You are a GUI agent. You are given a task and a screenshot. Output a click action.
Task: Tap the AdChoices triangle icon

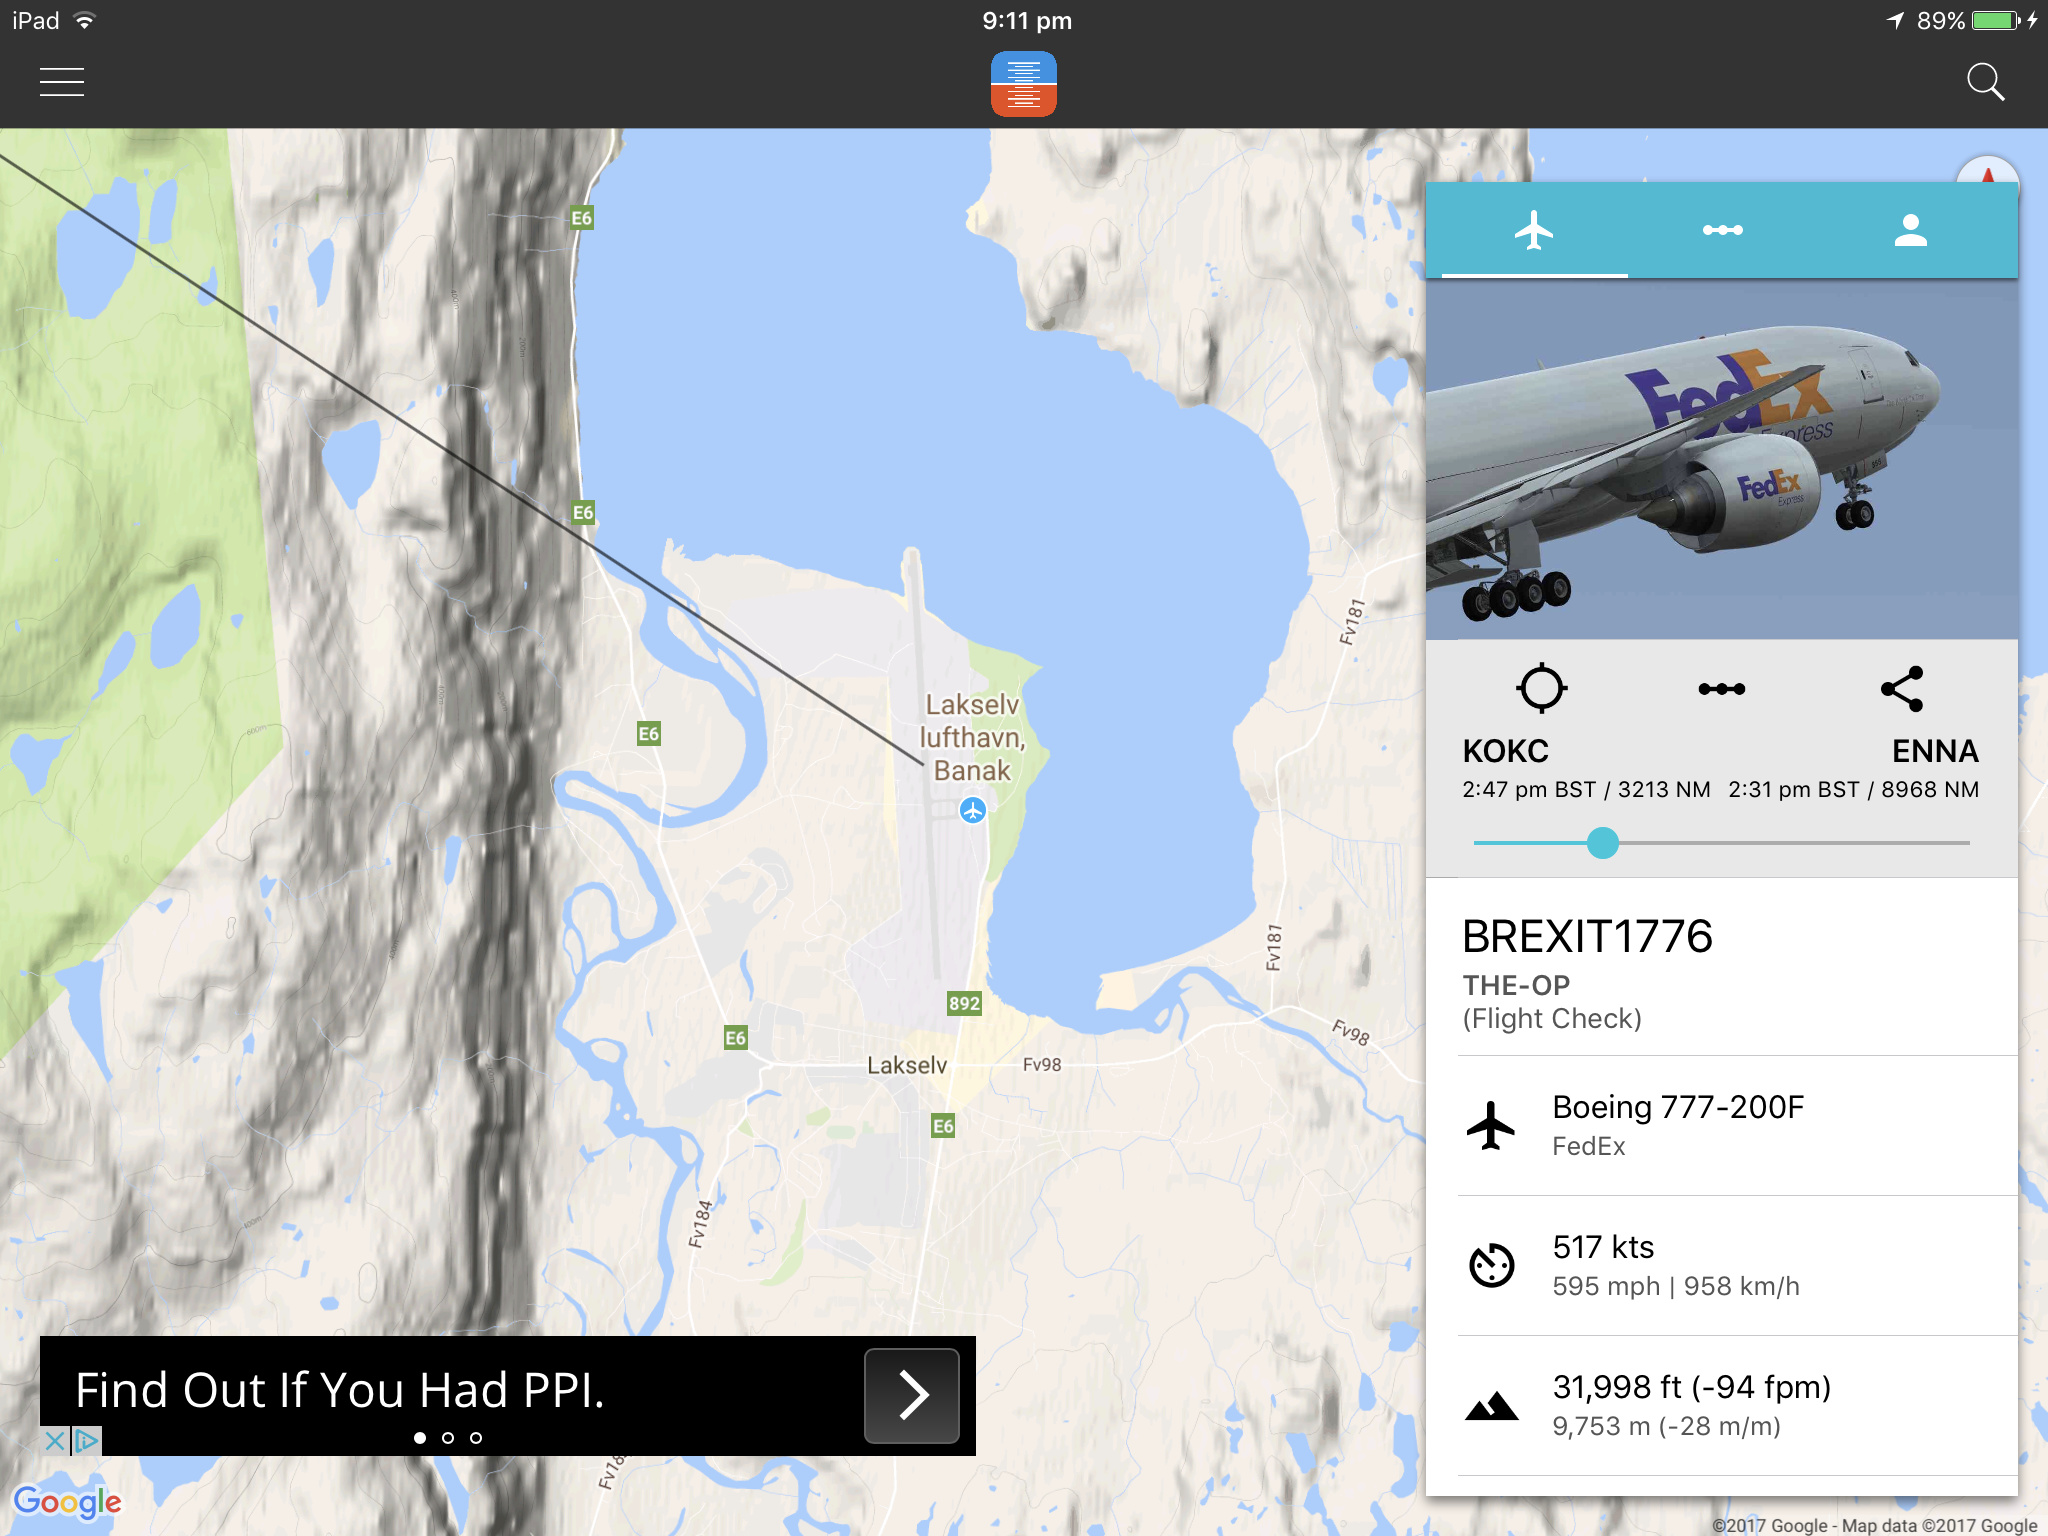point(87,1441)
